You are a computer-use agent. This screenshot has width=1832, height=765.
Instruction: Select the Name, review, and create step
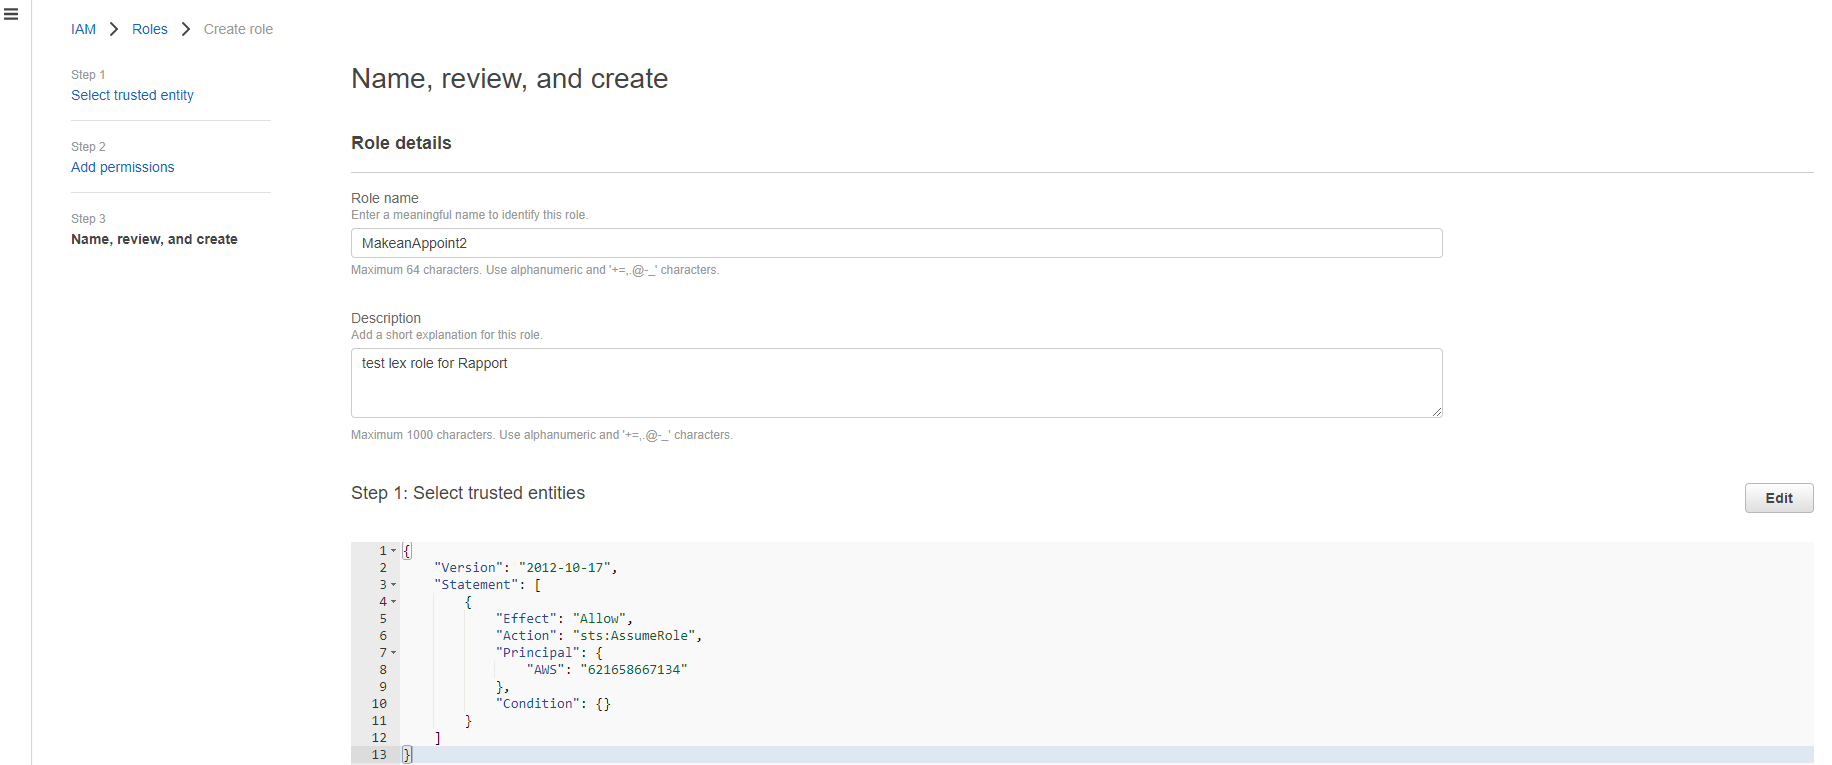coord(154,239)
